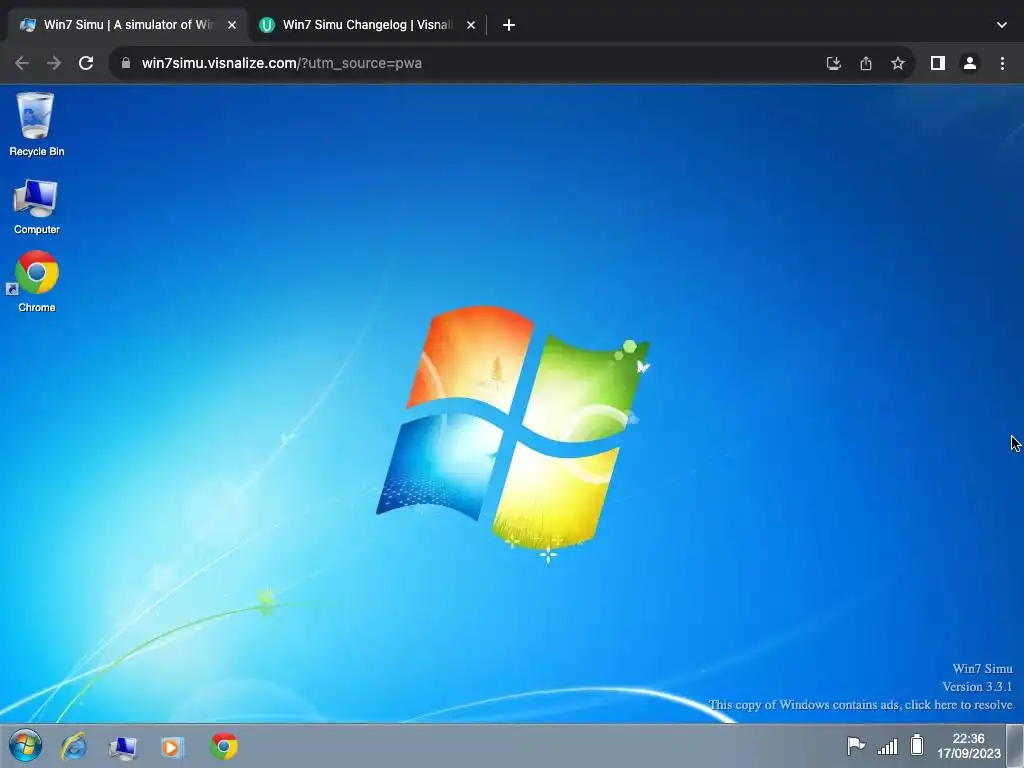Share this page using share icon
The width and height of the screenshot is (1024, 768).
pyautogui.click(x=865, y=63)
